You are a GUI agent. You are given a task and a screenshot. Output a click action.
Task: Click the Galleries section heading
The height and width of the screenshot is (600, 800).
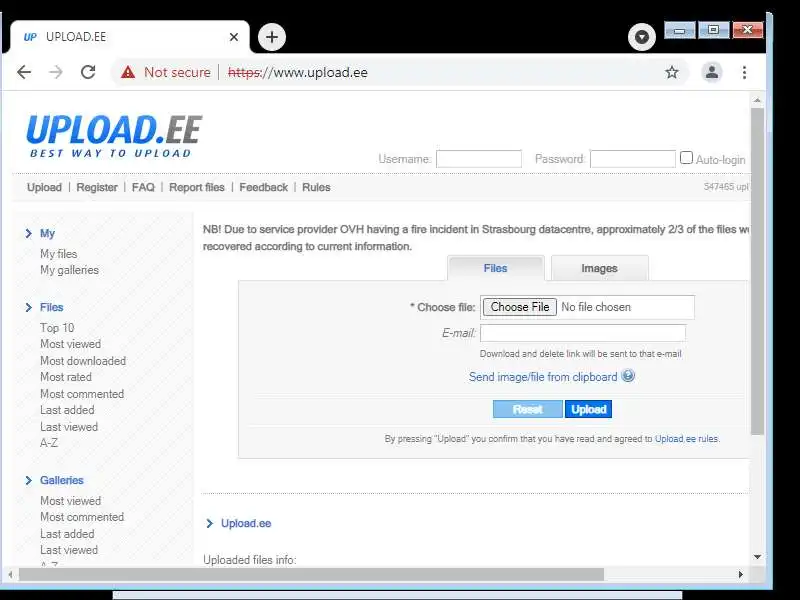62,481
